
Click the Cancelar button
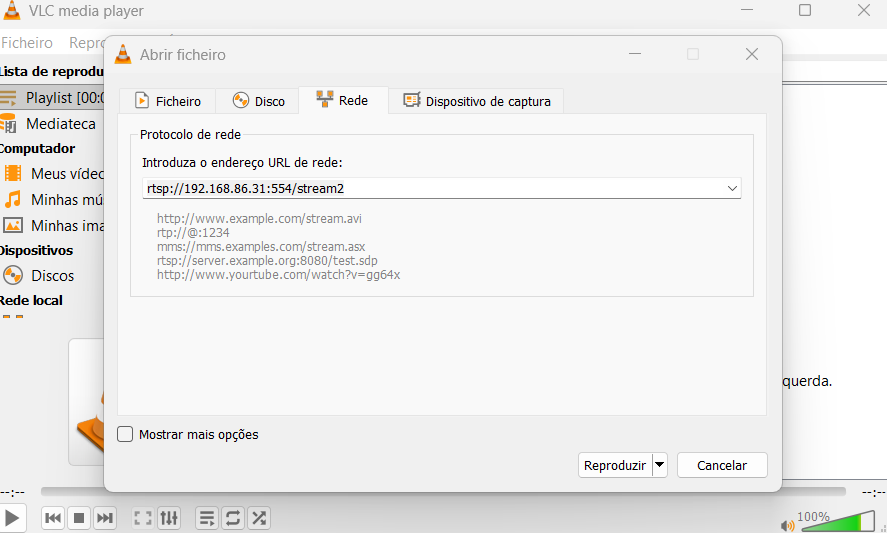coord(721,465)
